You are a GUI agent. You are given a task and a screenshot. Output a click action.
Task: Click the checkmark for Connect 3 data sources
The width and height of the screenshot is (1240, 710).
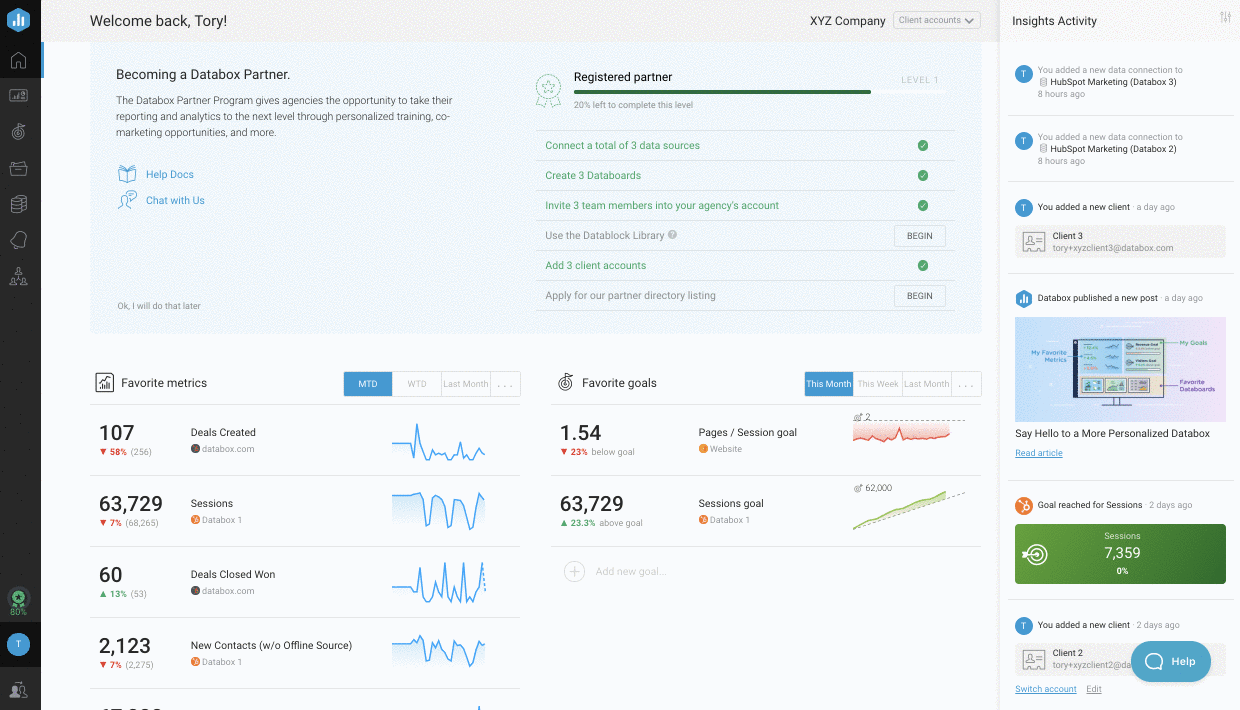click(x=922, y=145)
